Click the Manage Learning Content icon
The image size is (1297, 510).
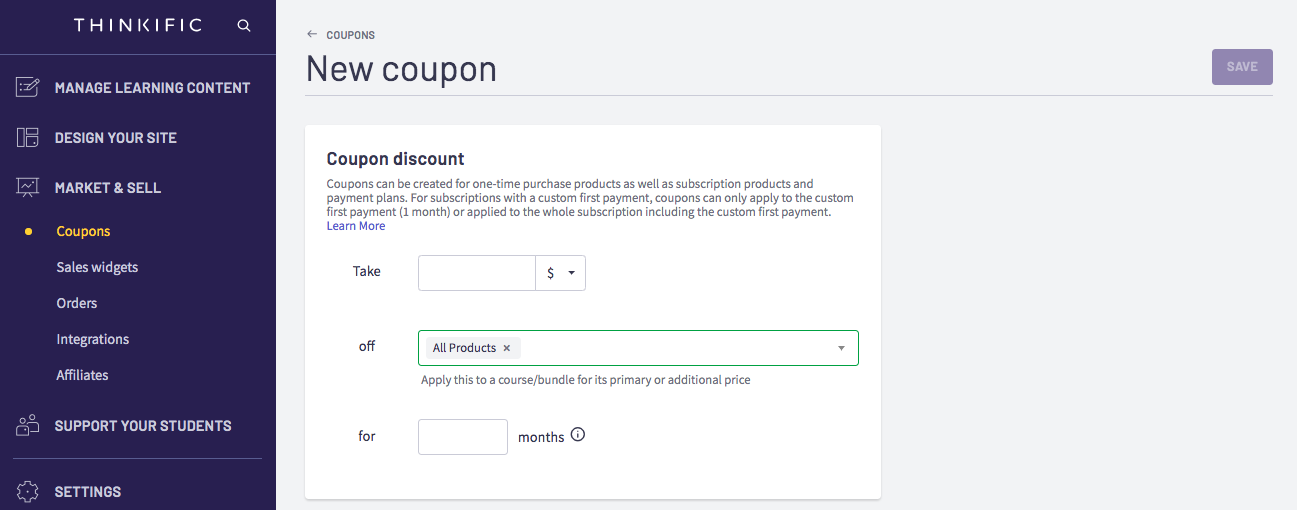[28, 88]
